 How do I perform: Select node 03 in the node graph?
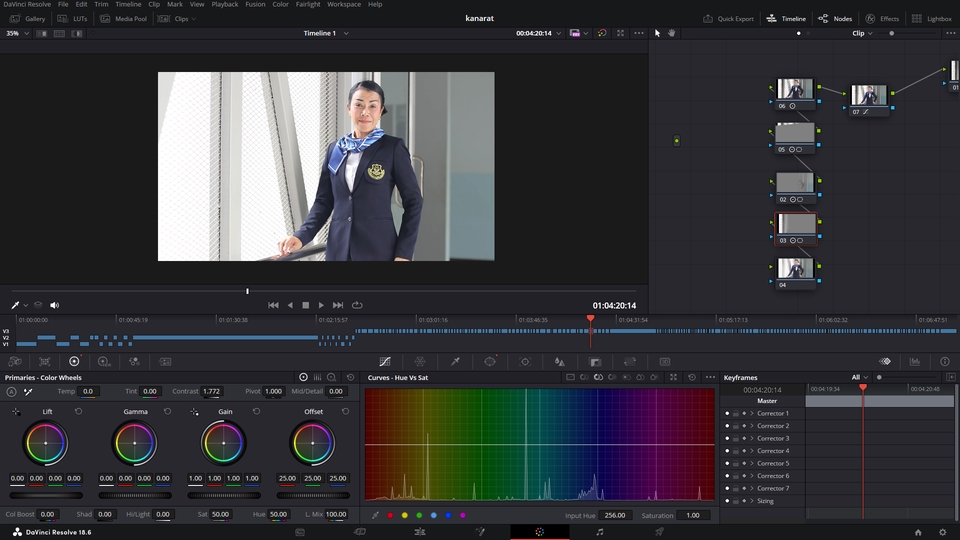pos(796,226)
